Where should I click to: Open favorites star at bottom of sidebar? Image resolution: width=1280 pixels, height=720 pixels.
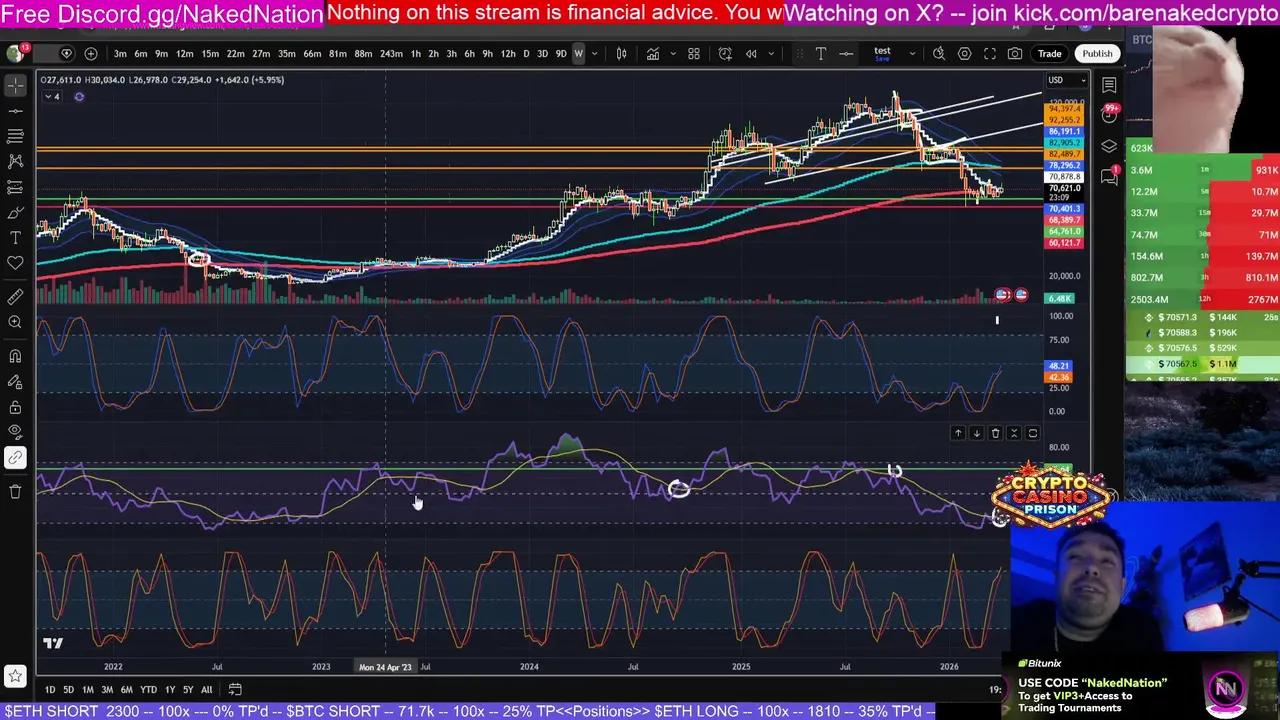click(x=15, y=677)
